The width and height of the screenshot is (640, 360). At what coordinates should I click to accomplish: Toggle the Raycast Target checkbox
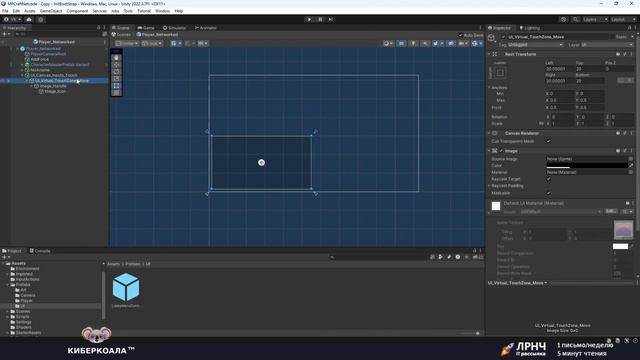[548, 179]
